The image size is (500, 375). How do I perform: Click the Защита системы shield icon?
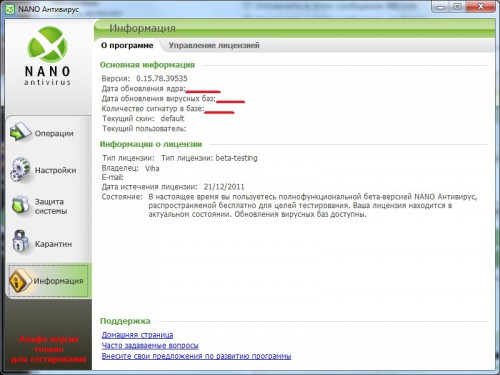pyautogui.click(x=20, y=206)
